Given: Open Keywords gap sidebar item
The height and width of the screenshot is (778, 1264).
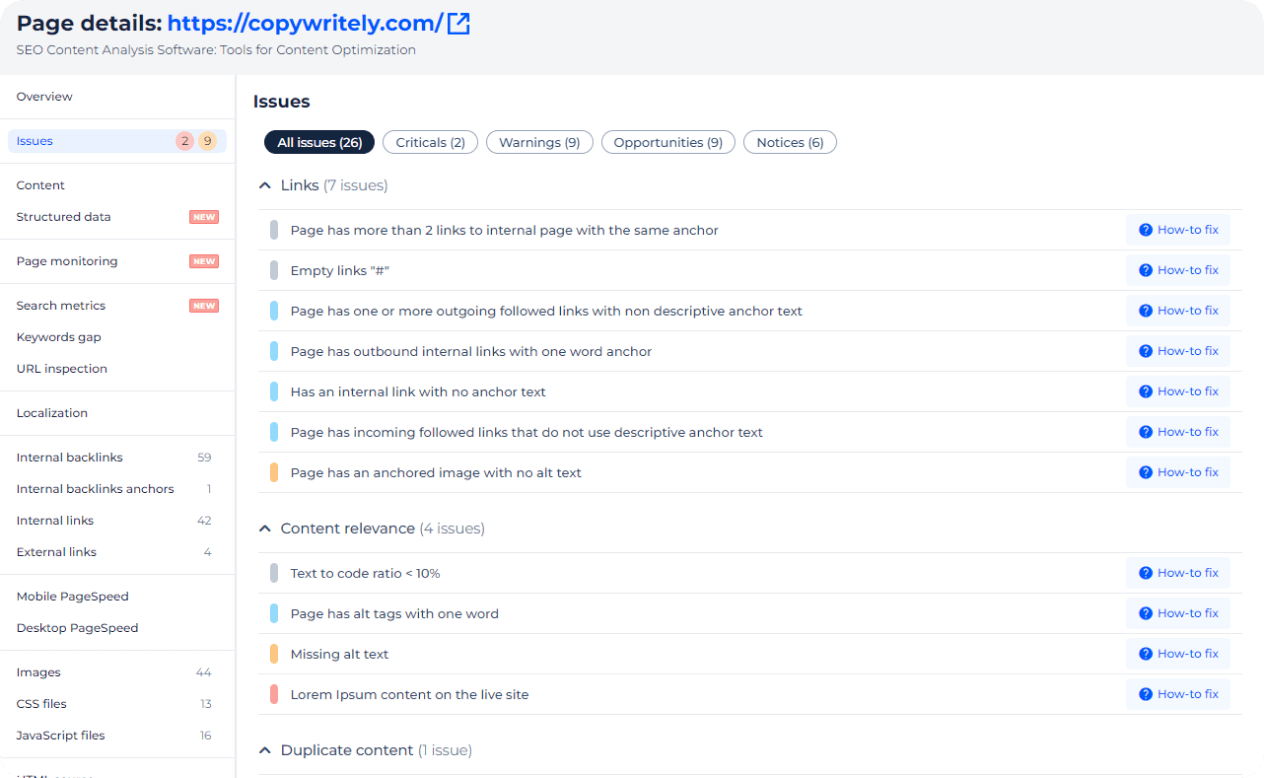Looking at the screenshot, I should click(x=58, y=337).
